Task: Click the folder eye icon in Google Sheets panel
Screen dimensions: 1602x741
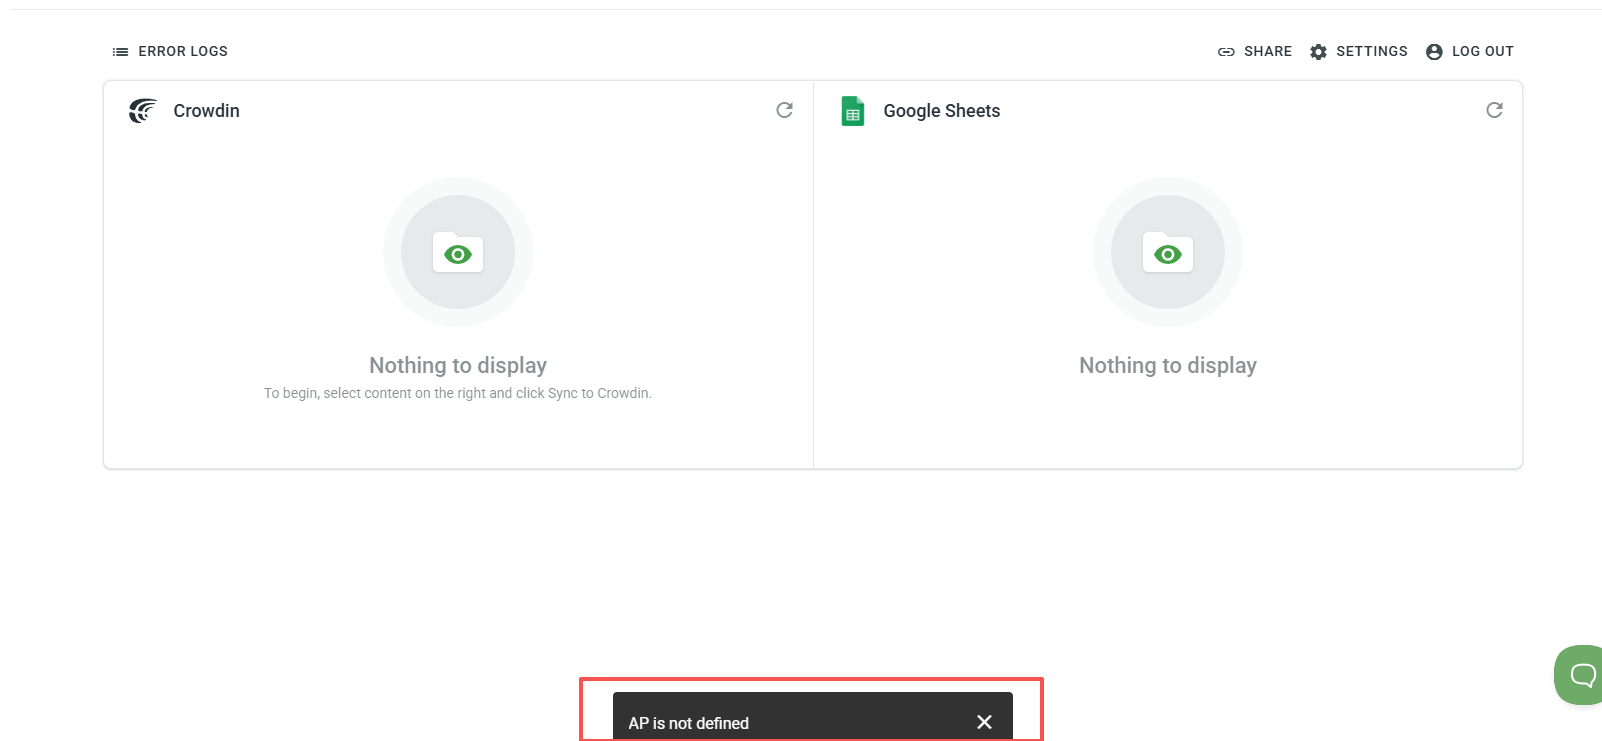Action: (1168, 253)
